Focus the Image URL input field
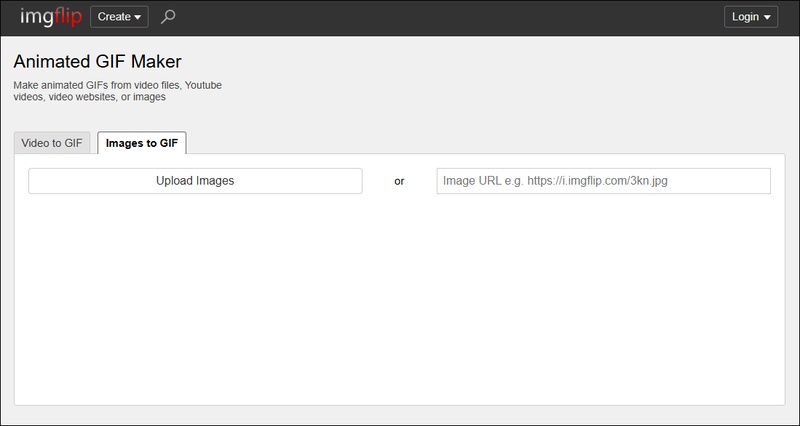The width and height of the screenshot is (800, 426). tap(603, 181)
